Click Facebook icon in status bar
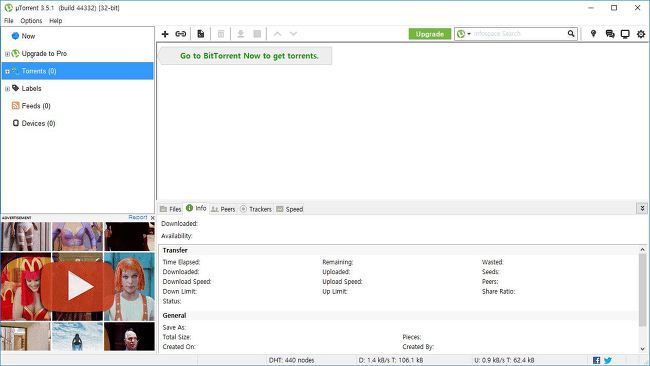Viewport: 650px width, 366px height. 597,360
